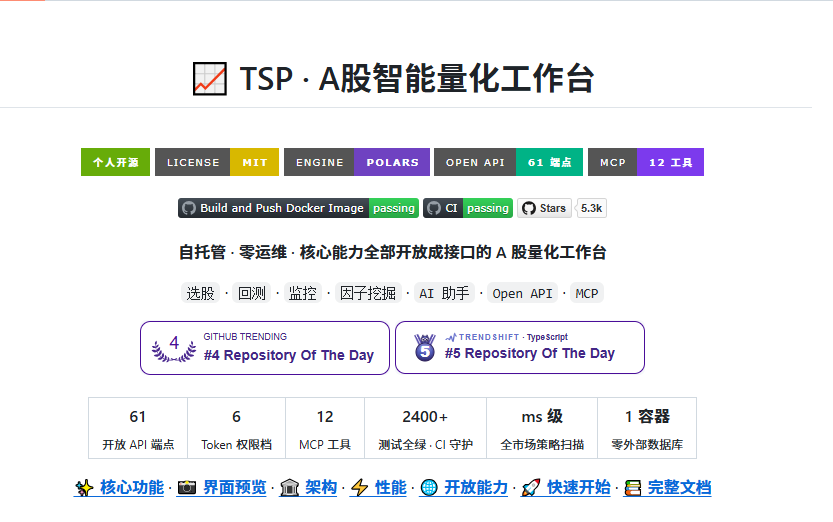
Task: Click the 1 容器 零外部数据库 cell
Action: (647, 428)
